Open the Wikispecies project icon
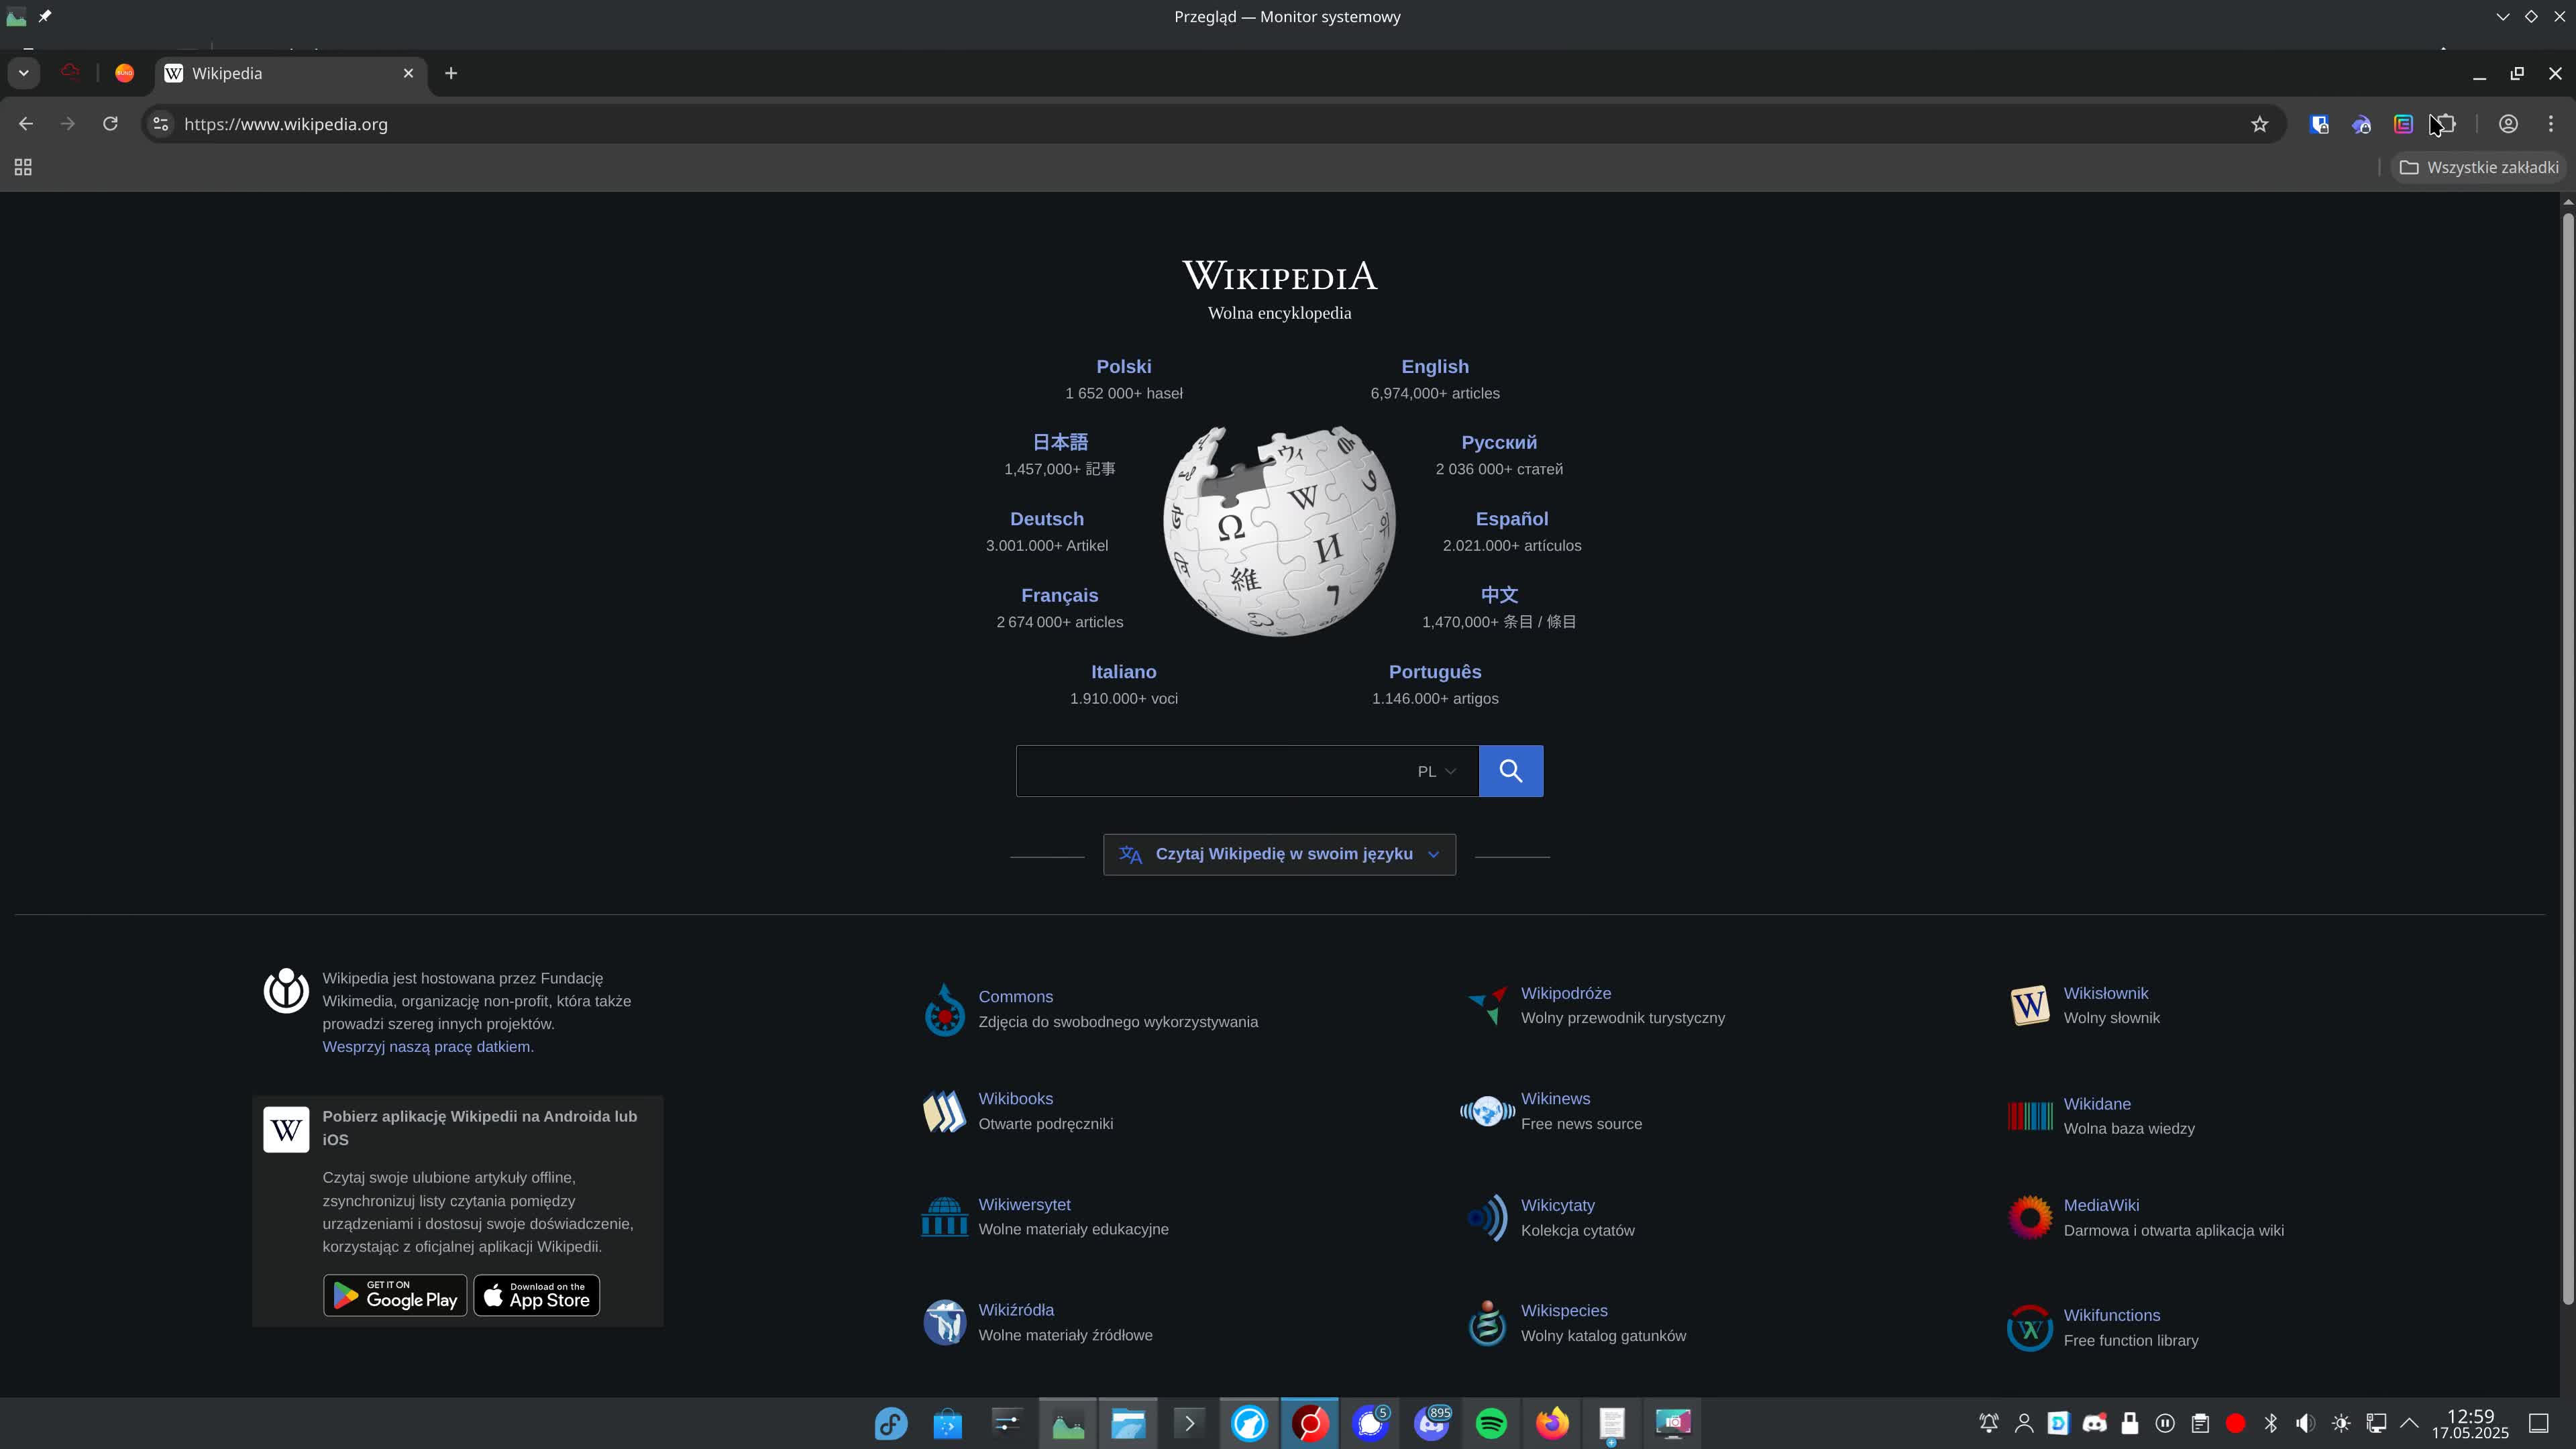The width and height of the screenshot is (2576, 1449). point(1487,1323)
